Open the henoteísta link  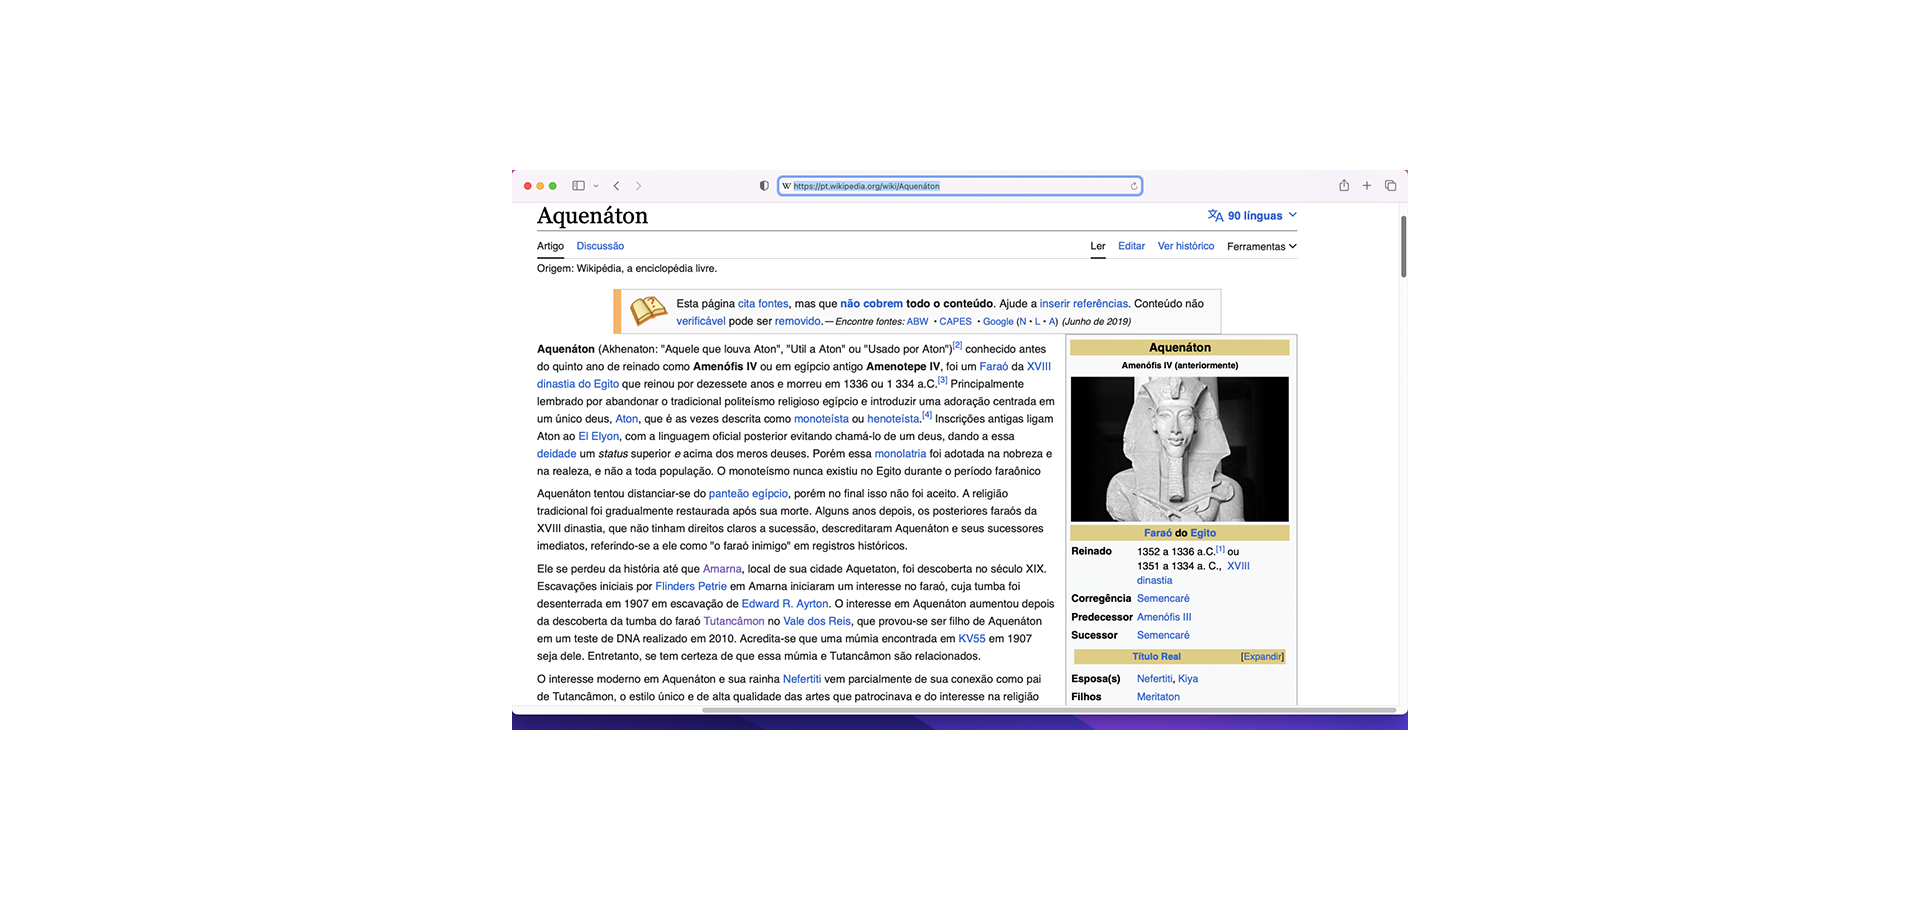tap(893, 419)
